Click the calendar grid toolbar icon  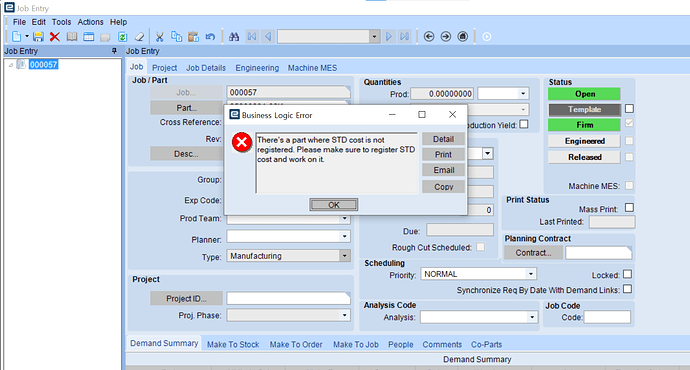pos(88,37)
